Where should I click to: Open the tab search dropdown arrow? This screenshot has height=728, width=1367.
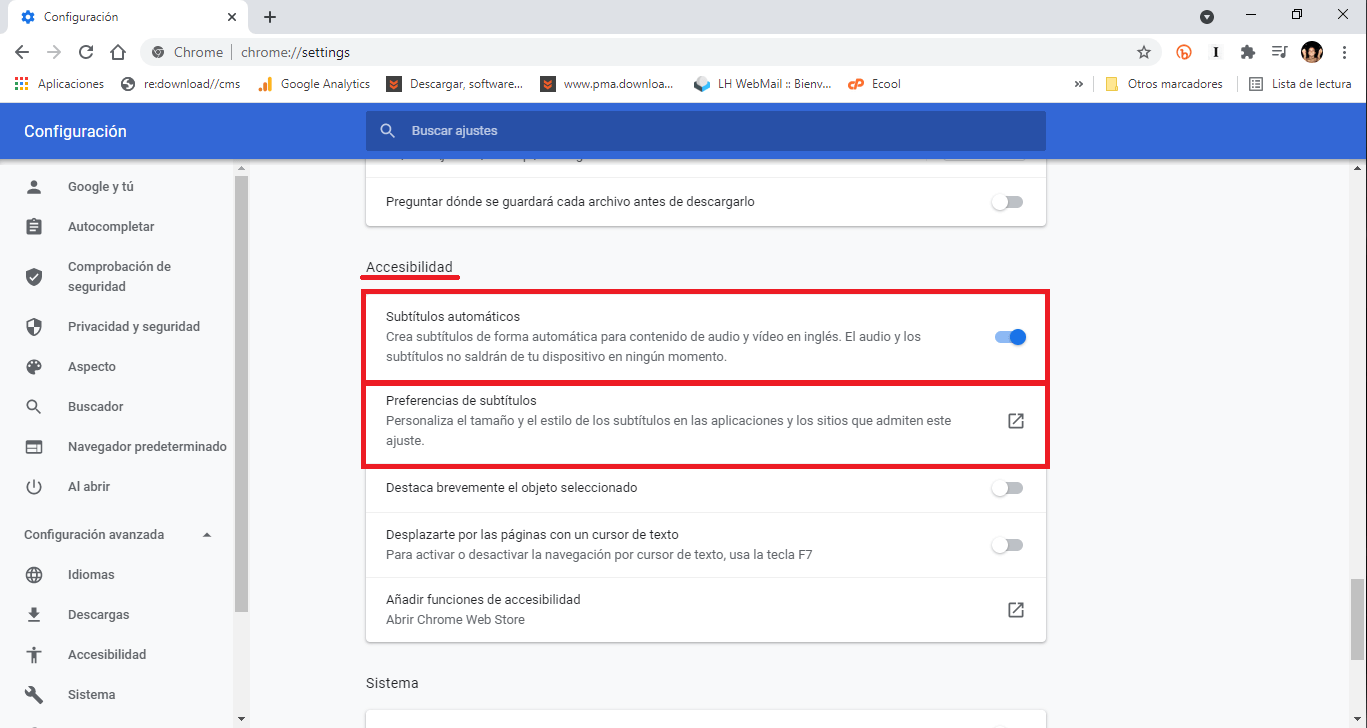pos(1207,17)
